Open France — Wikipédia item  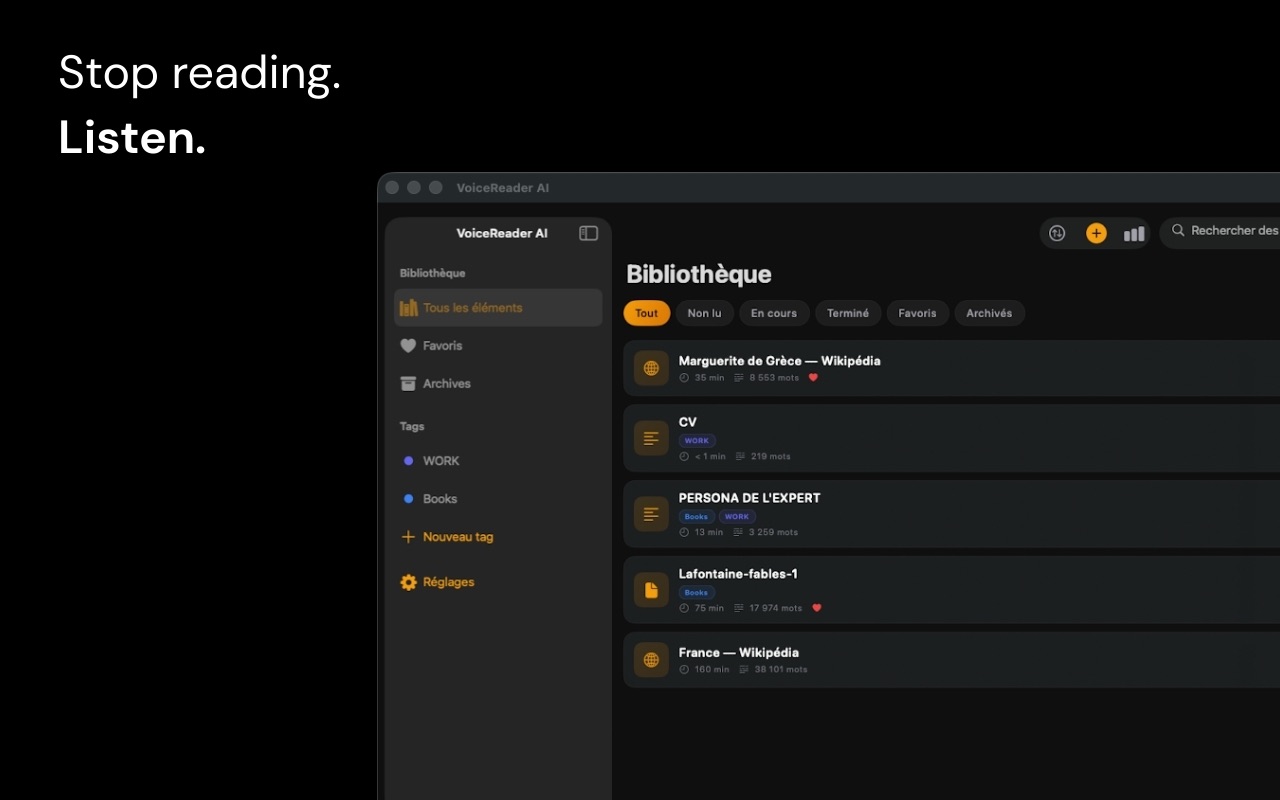pos(951,660)
